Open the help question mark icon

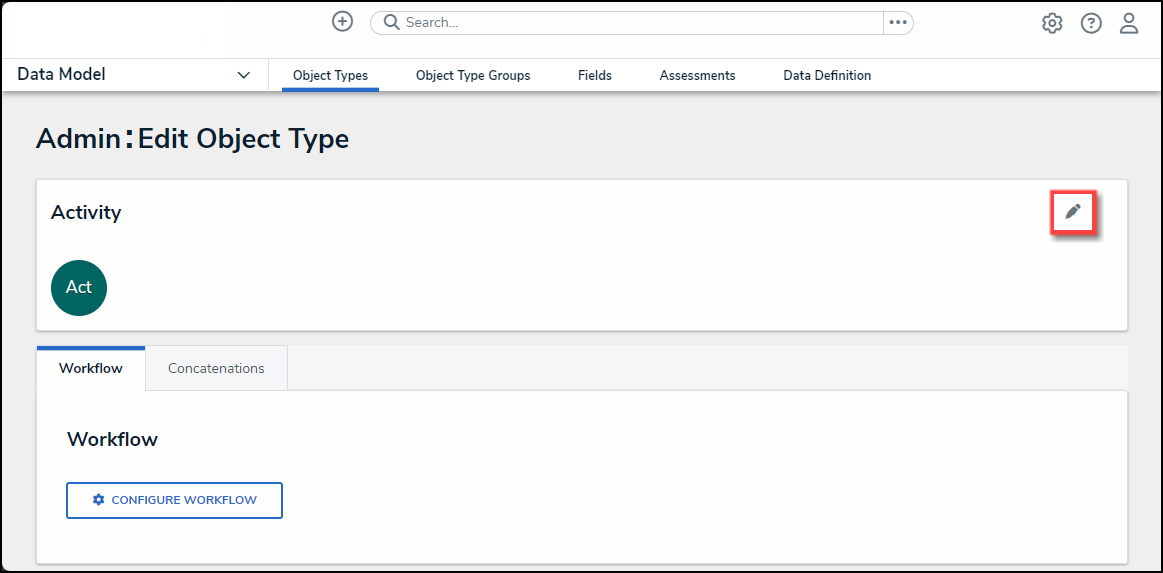tap(1091, 23)
